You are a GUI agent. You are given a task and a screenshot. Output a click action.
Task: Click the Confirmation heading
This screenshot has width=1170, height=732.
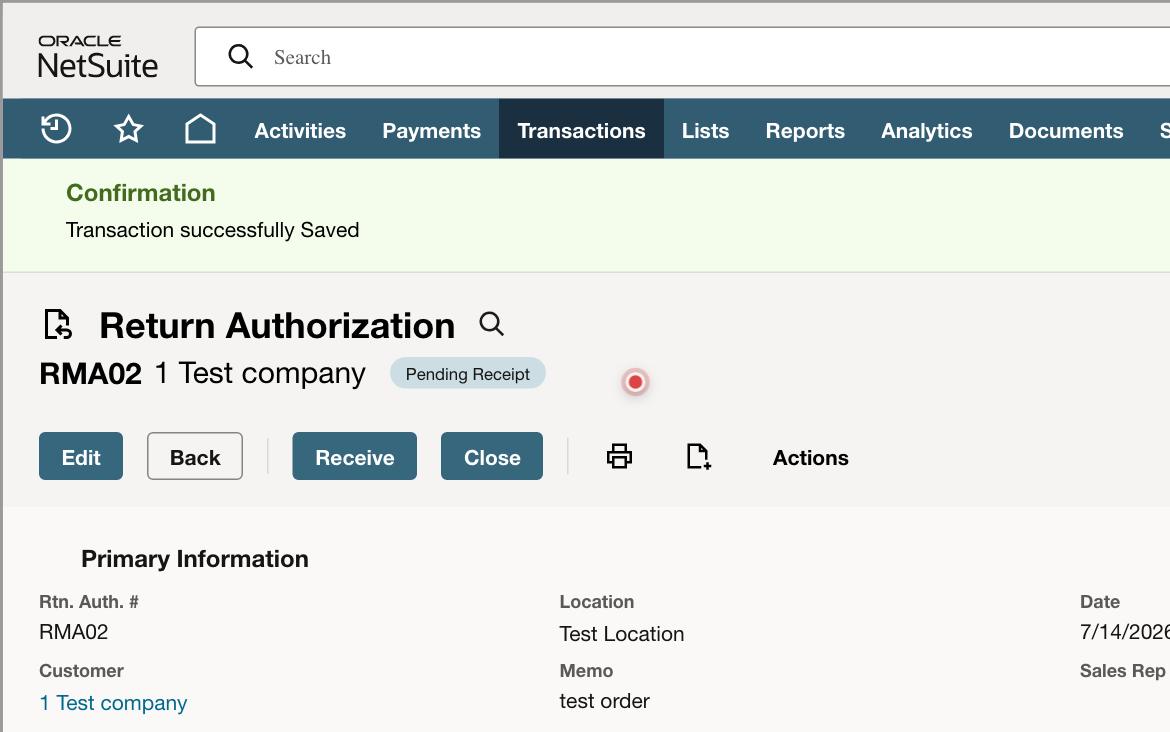pos(140,193)
